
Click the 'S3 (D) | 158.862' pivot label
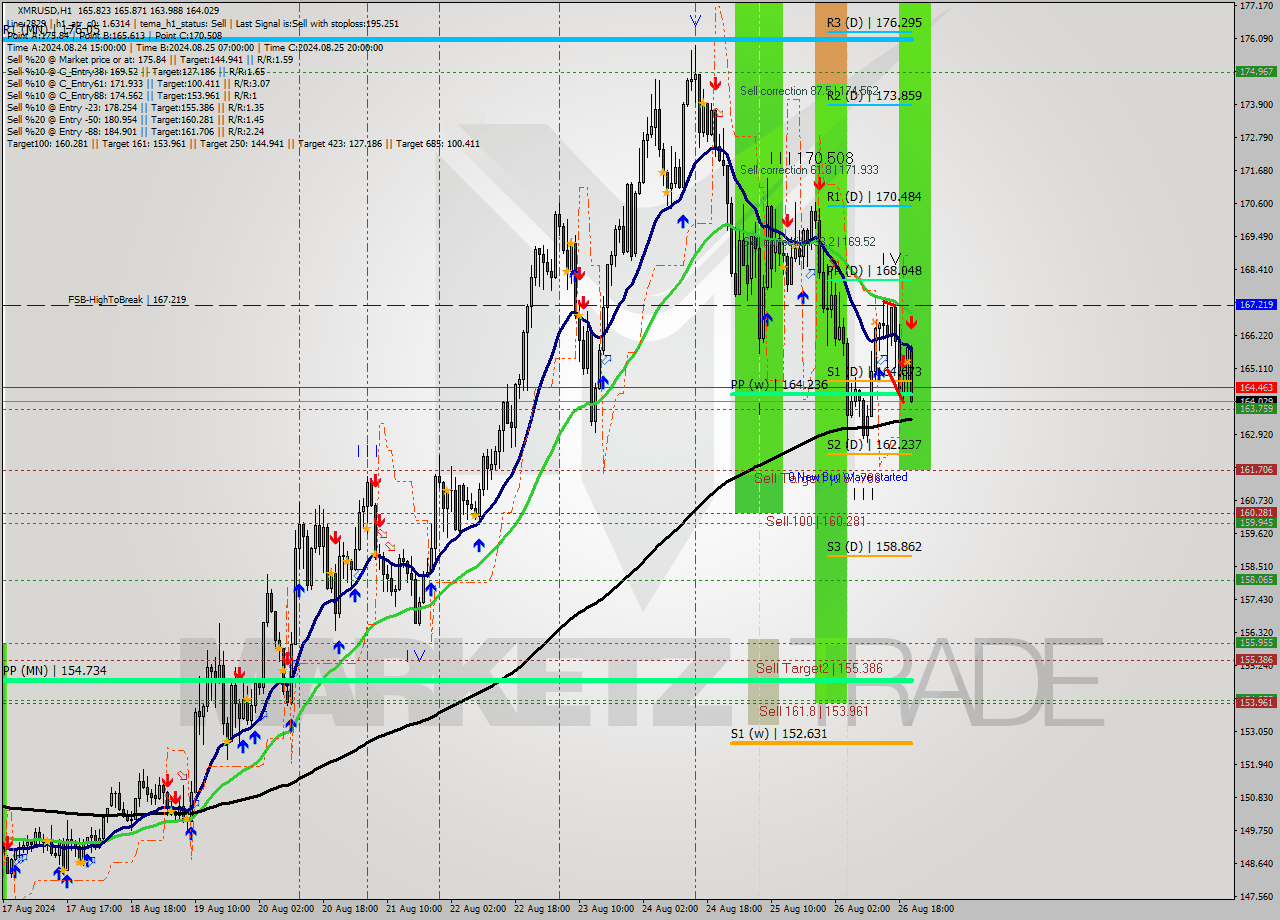coord(874,547)
